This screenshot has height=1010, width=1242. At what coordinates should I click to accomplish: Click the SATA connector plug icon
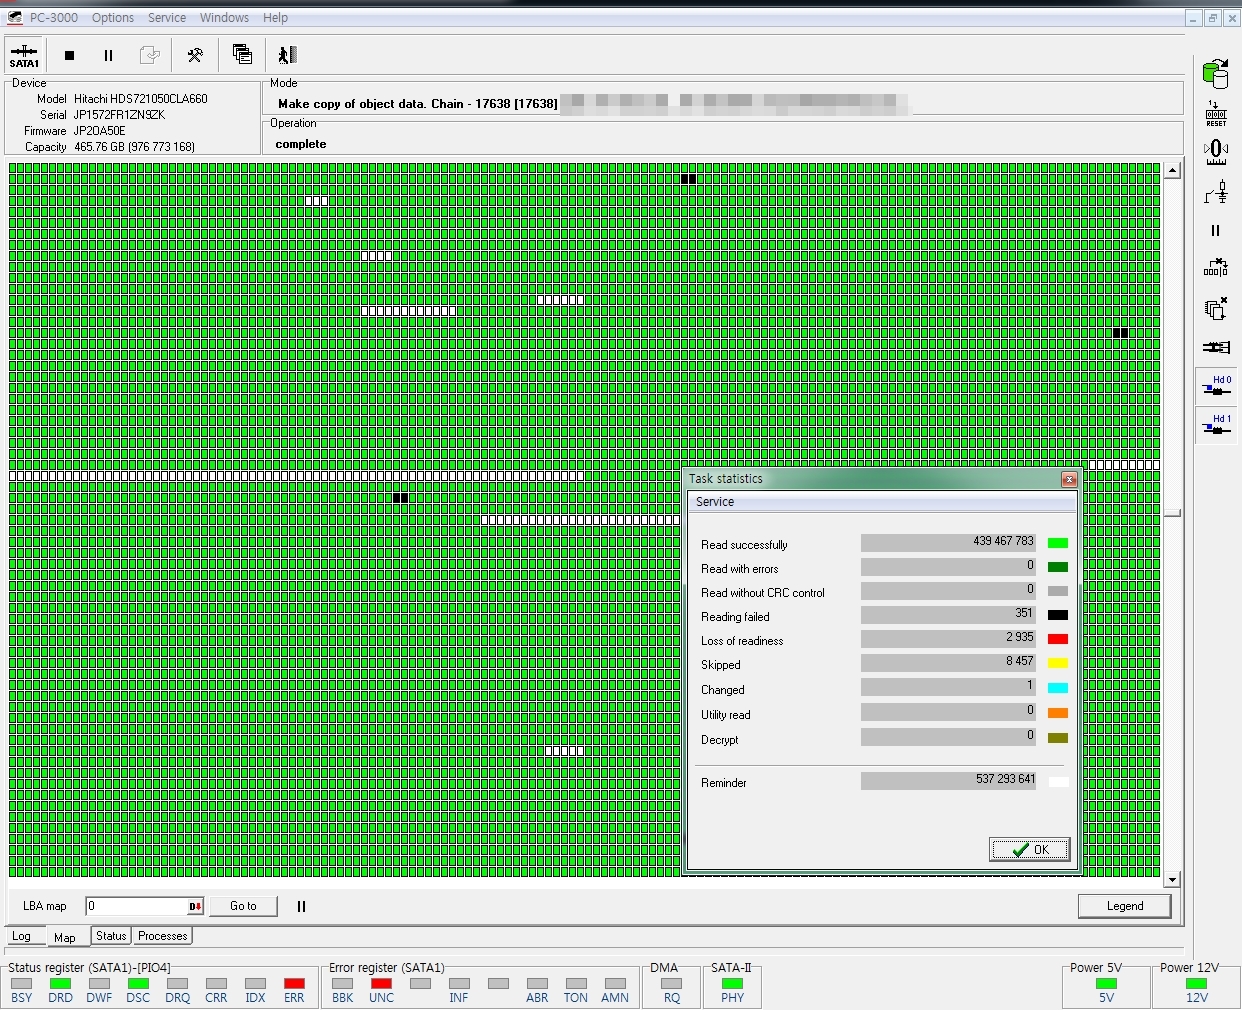[1216, 347]
